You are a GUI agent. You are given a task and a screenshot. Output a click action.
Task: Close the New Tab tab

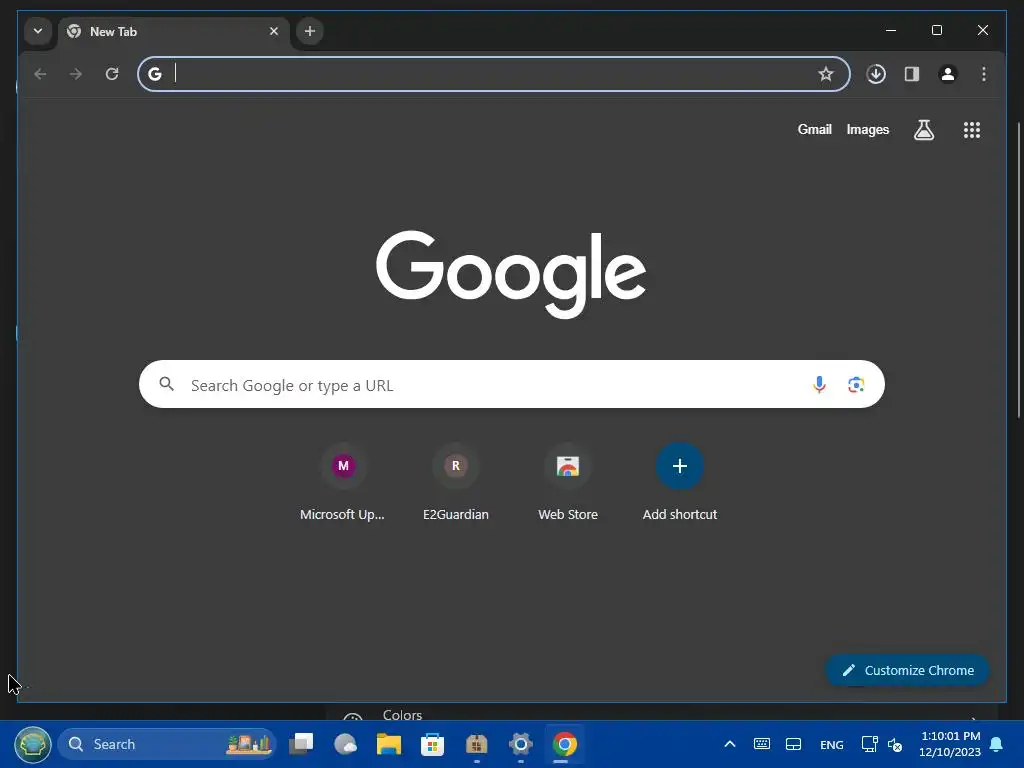tap(274, 31)
